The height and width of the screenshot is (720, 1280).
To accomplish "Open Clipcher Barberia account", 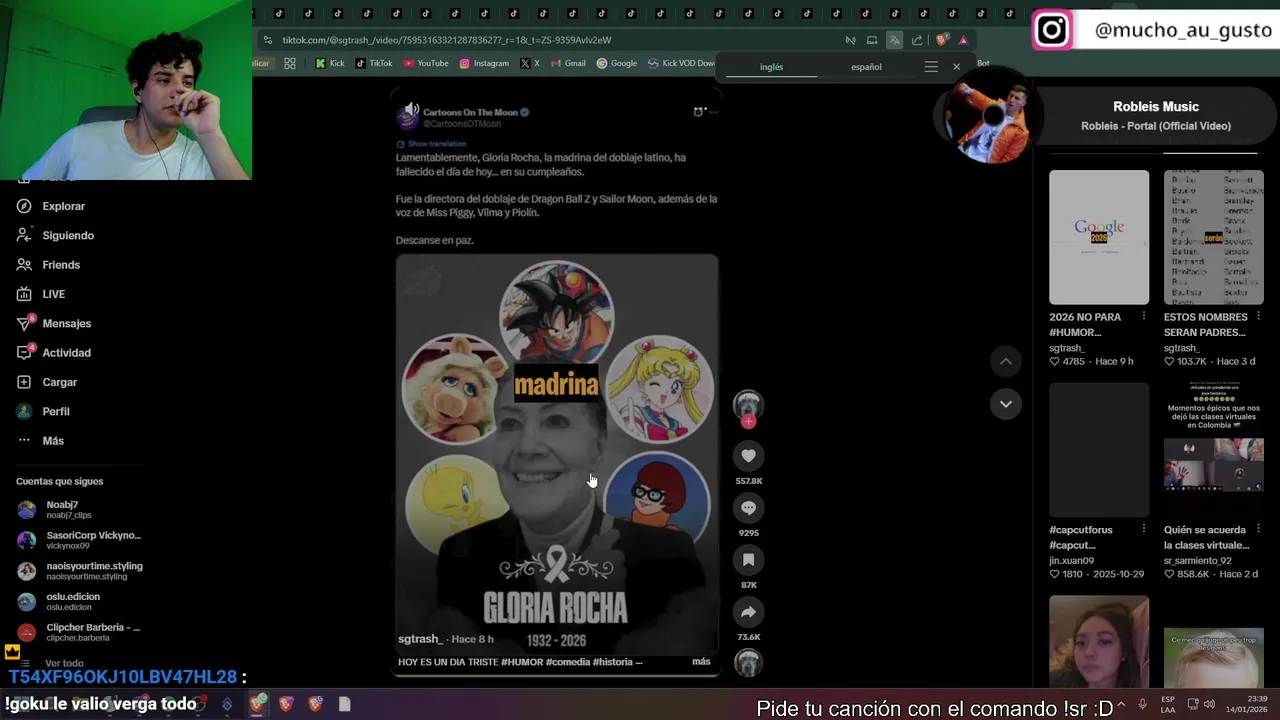I will point(78,632).
